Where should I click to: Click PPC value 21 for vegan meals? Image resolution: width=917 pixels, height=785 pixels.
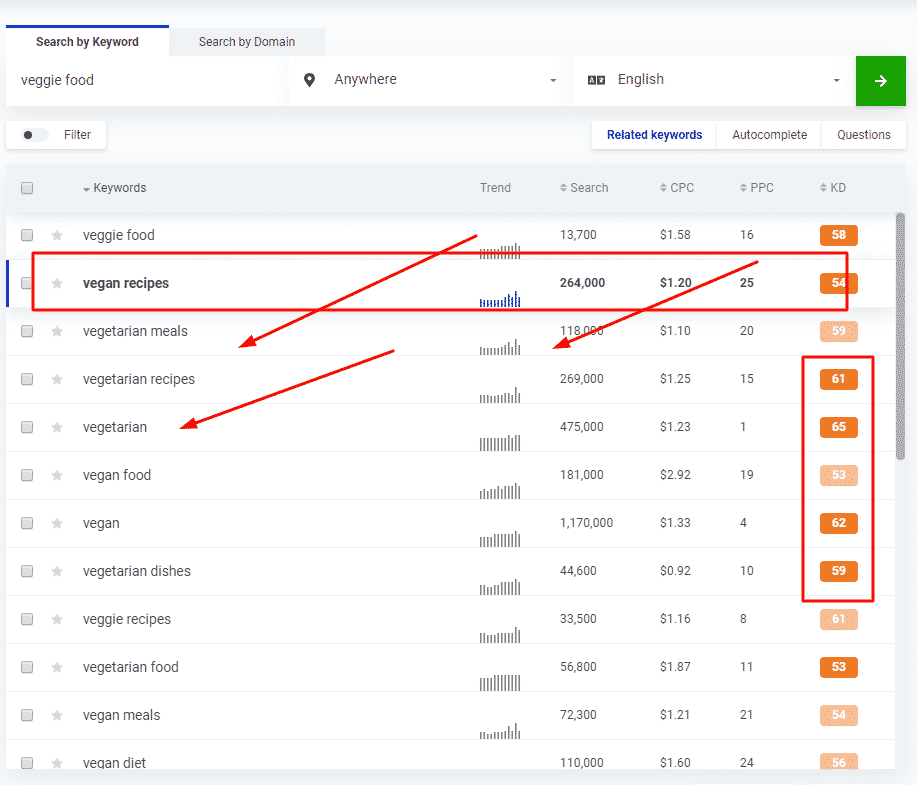coord(746,715)
